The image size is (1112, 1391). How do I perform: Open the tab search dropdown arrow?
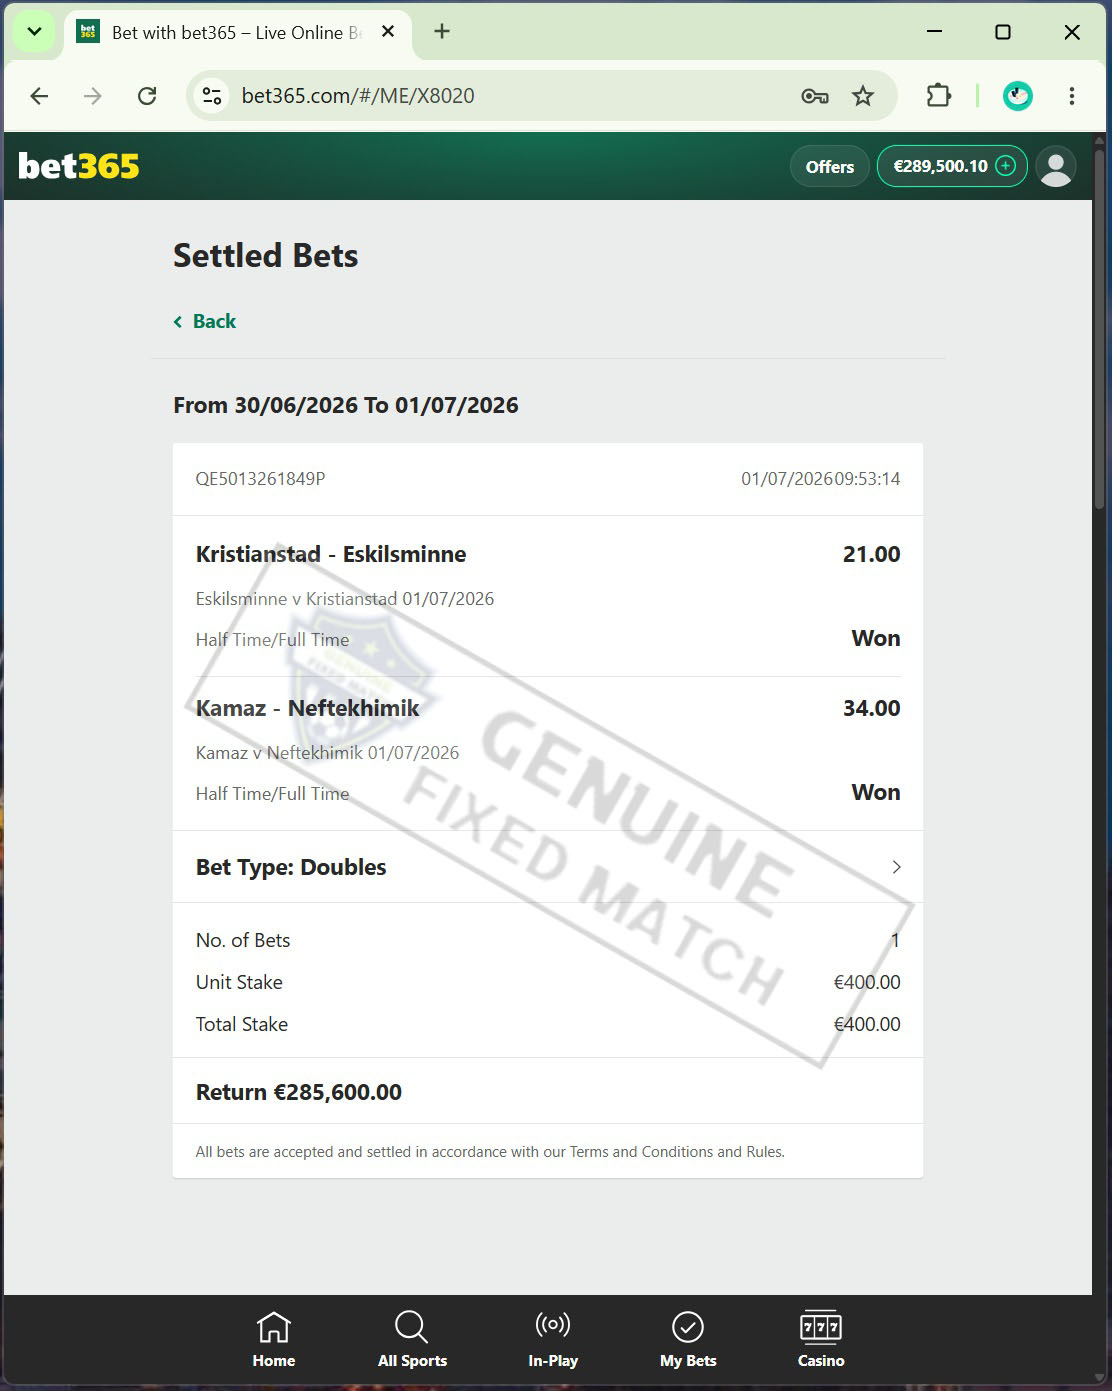(34, 32)
